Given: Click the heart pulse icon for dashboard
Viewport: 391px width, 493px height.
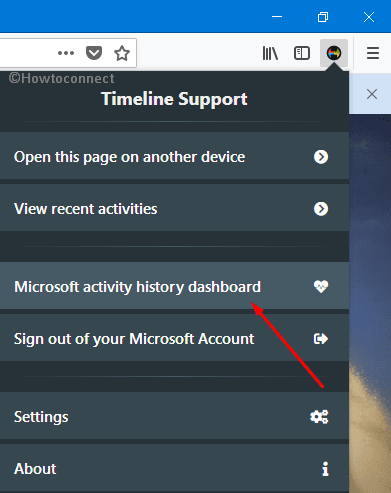Looking at the screenshot, I should (x=321, y=286).
